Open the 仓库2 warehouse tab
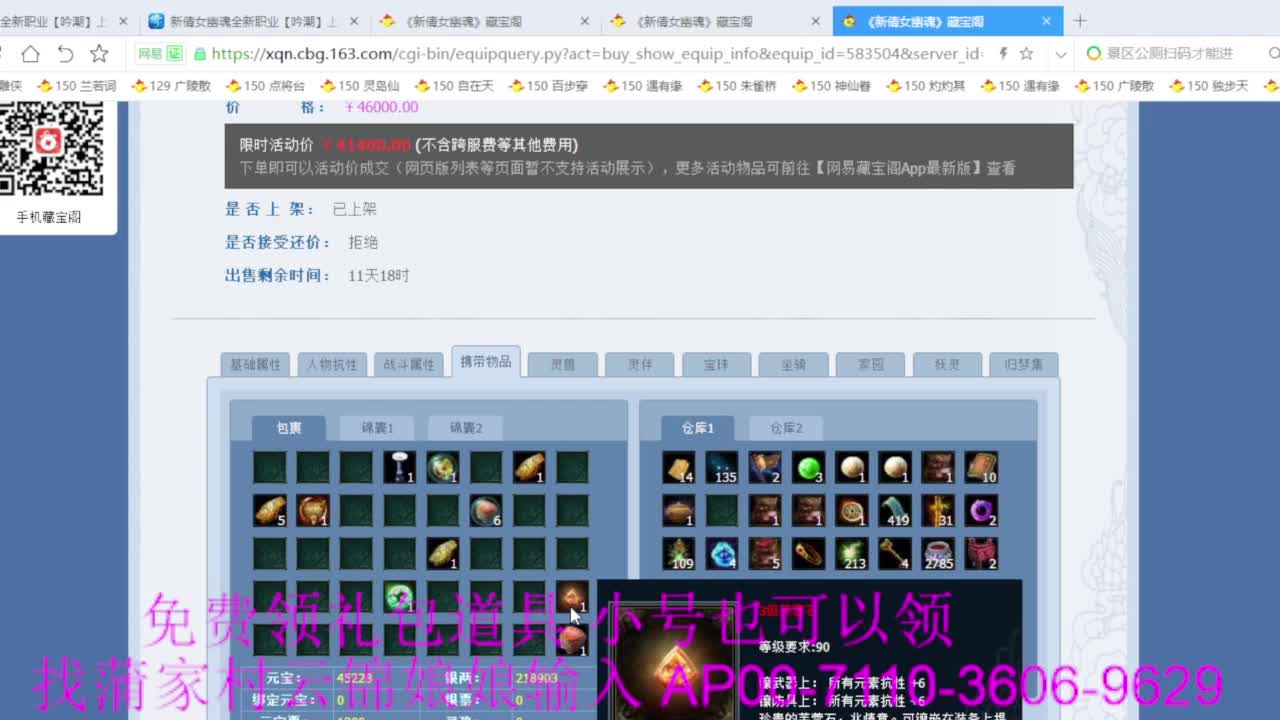Viewport: 1280px width, 720px height. click(x=786, y=427)
